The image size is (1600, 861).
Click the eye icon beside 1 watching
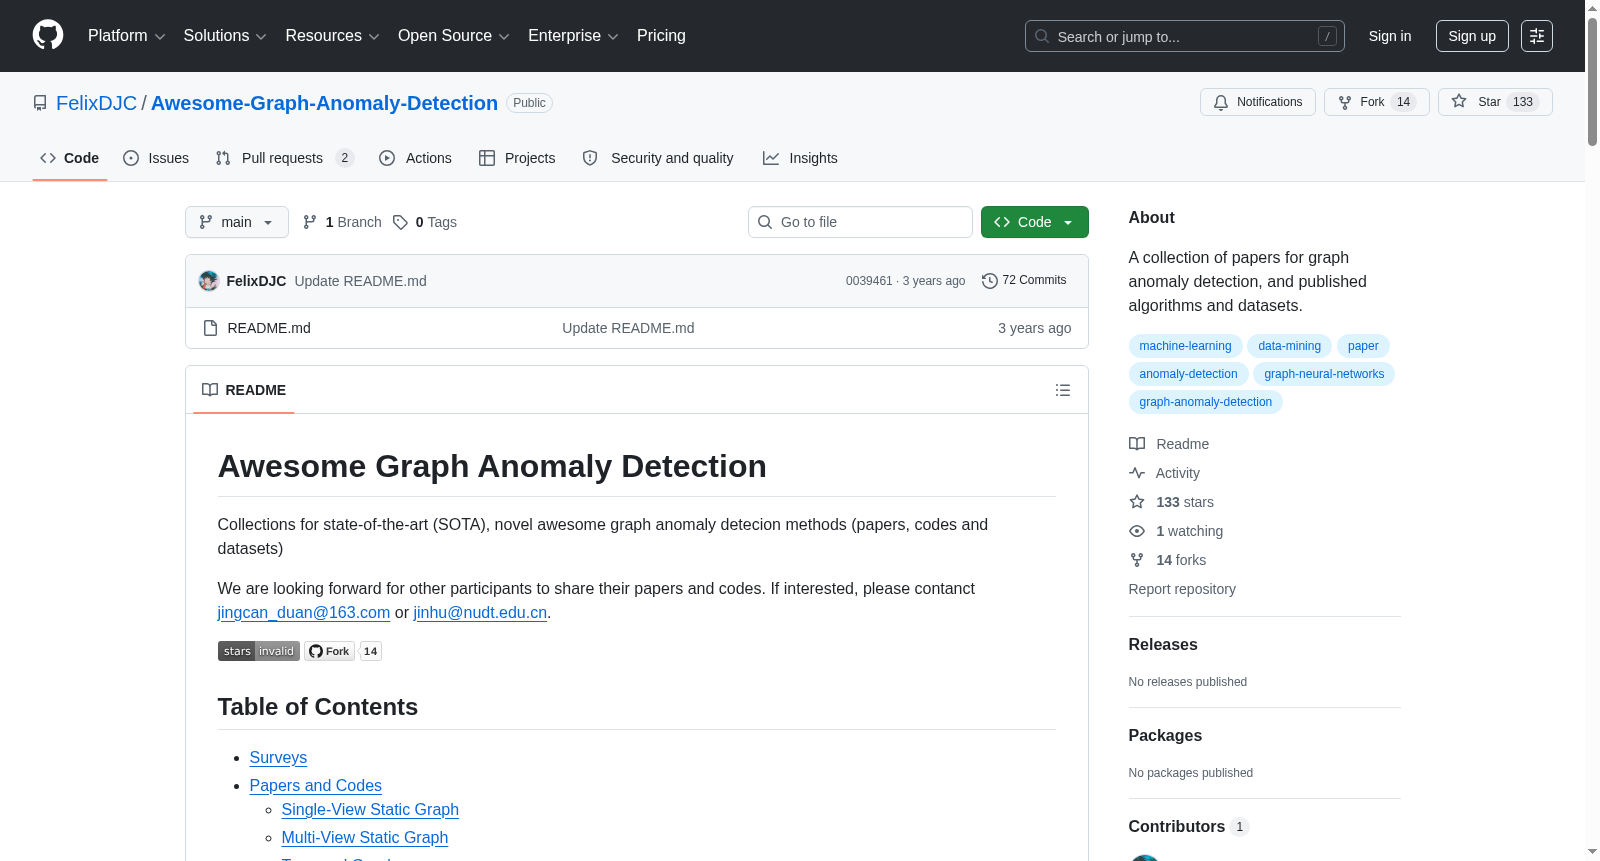[x=1137, y=531]
